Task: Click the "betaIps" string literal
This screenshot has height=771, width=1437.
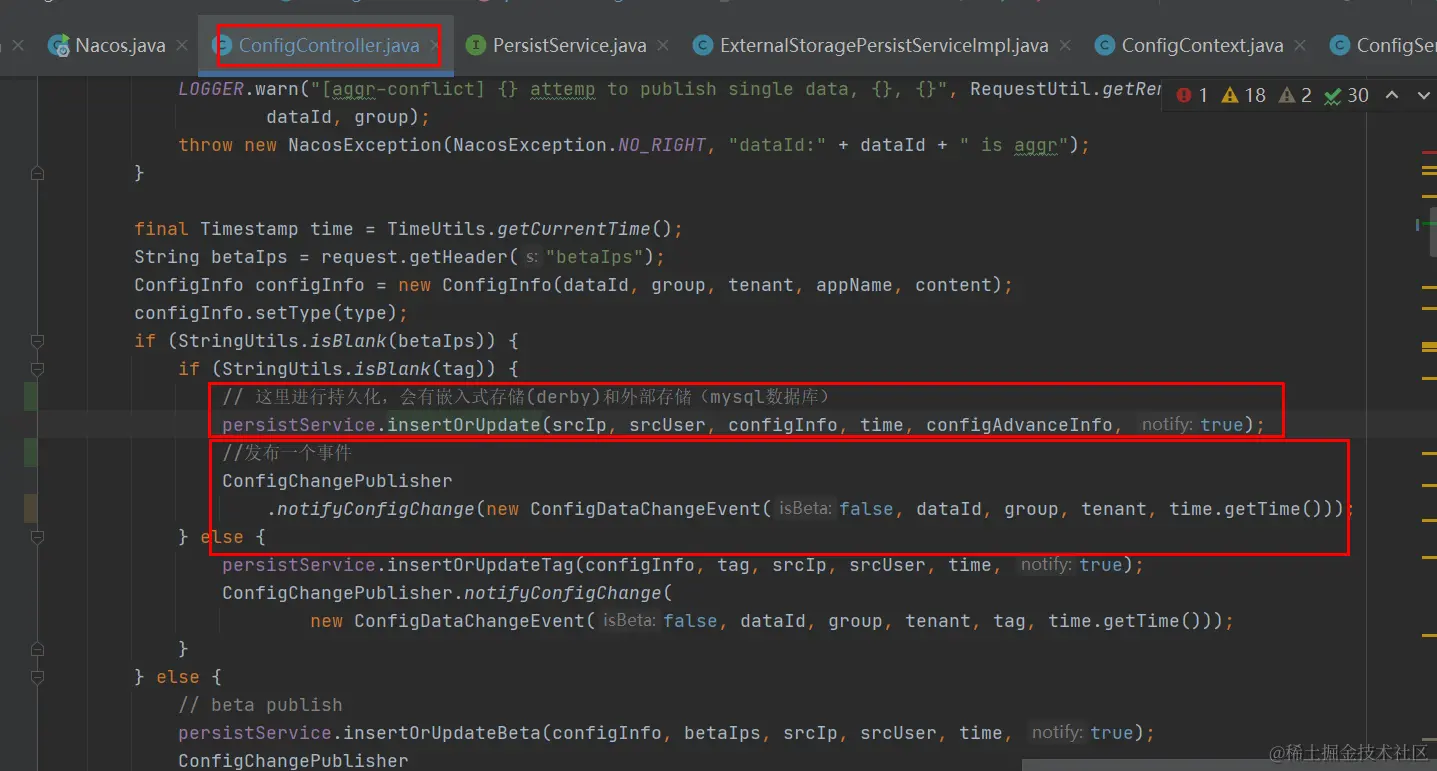Action: point(594,257)
